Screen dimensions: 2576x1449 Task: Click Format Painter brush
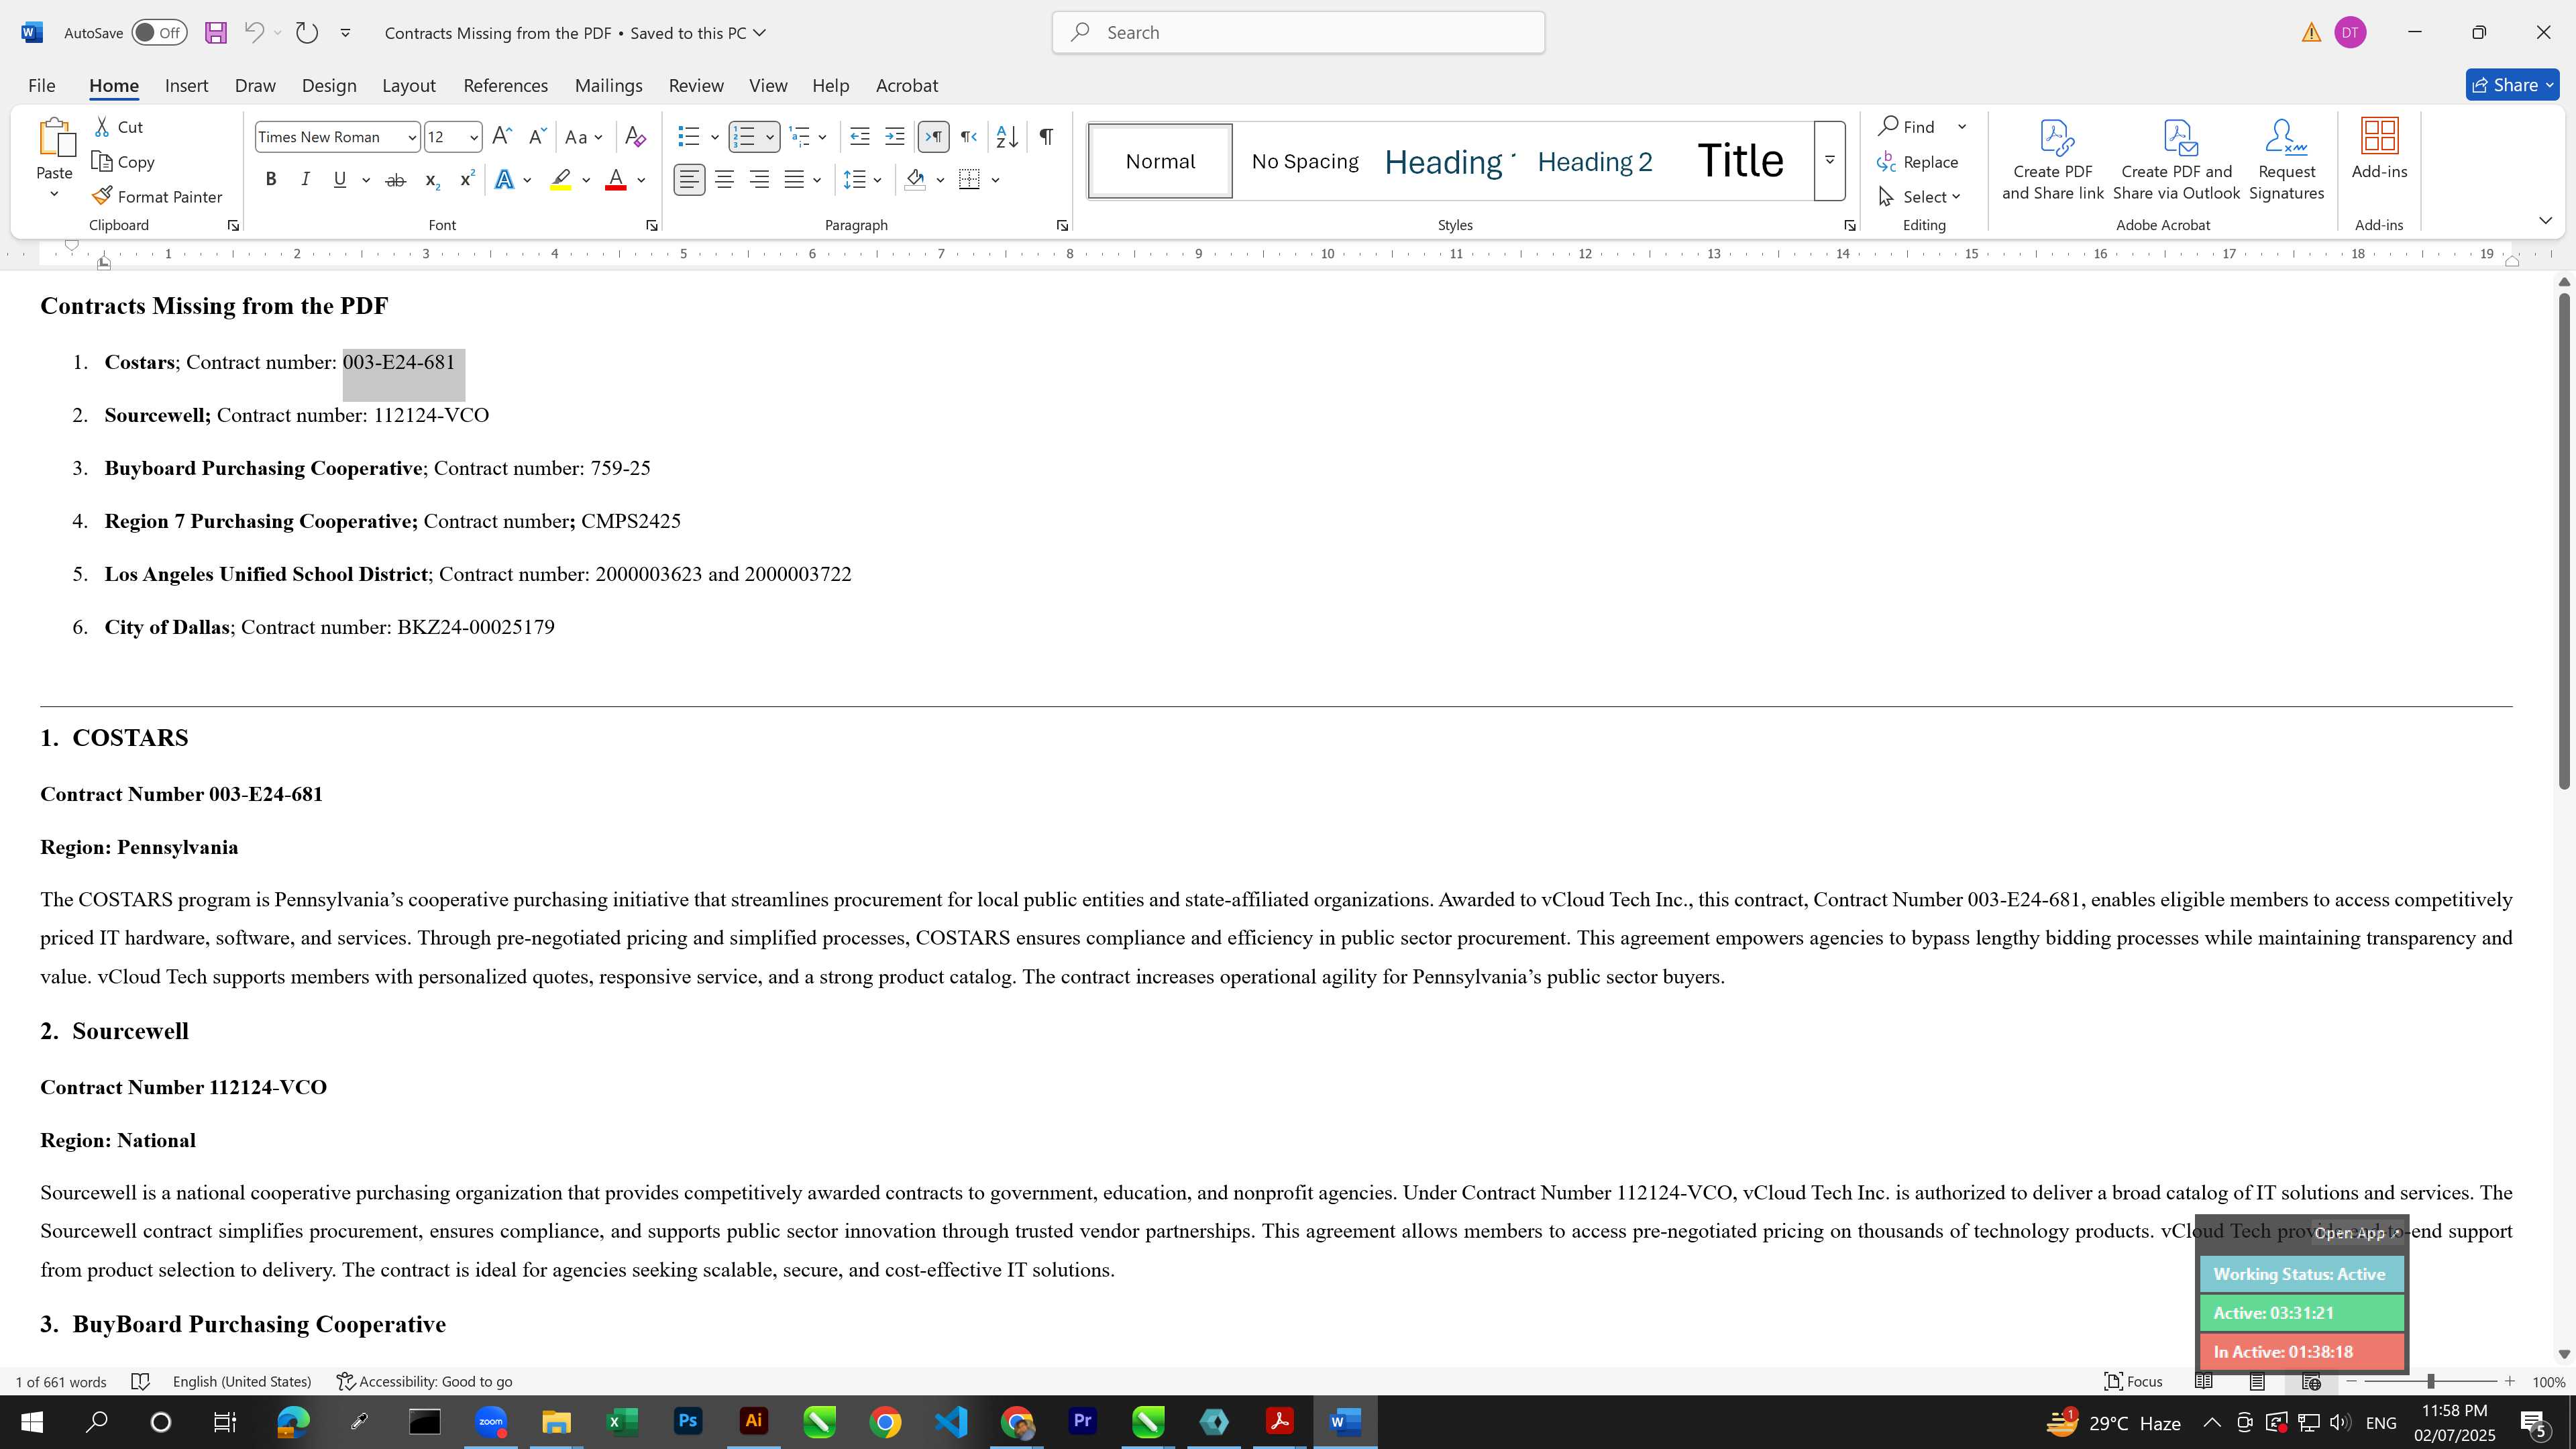157,197
